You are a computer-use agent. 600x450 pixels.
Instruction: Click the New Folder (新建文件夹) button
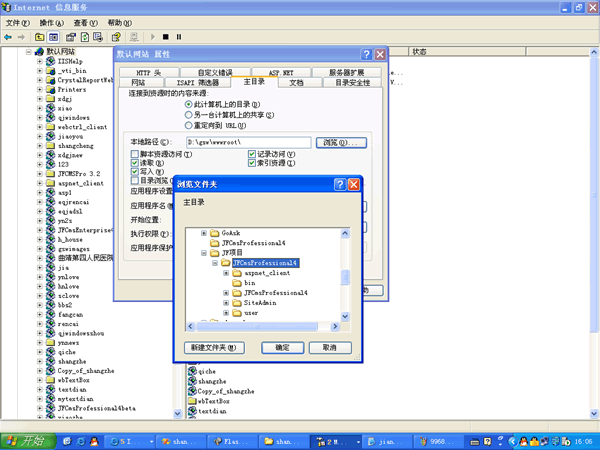coord(214,347)
